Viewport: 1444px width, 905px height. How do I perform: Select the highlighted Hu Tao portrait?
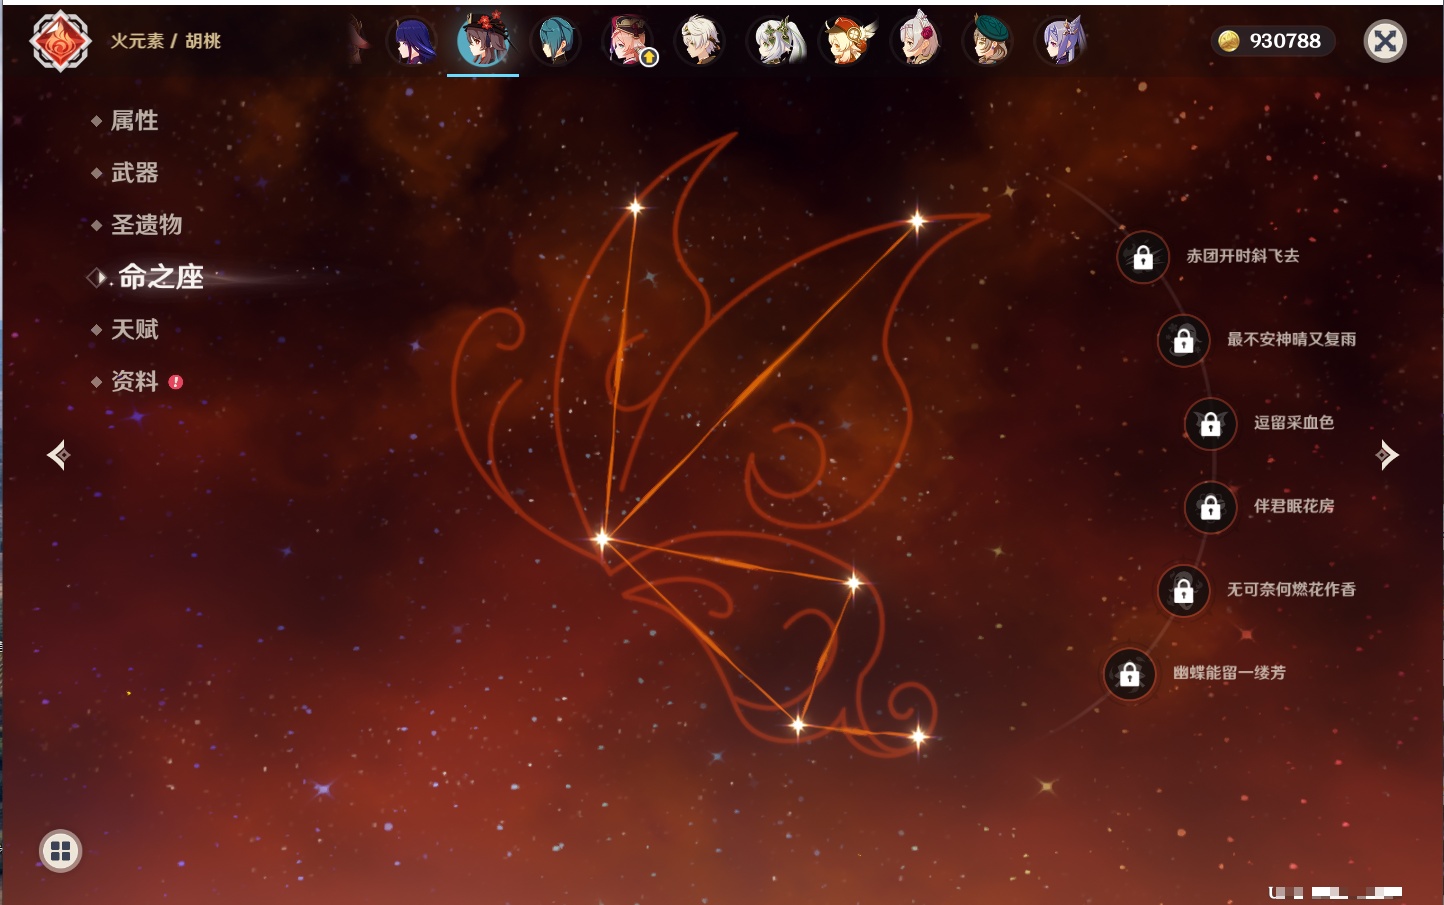[x=483, y=41]
